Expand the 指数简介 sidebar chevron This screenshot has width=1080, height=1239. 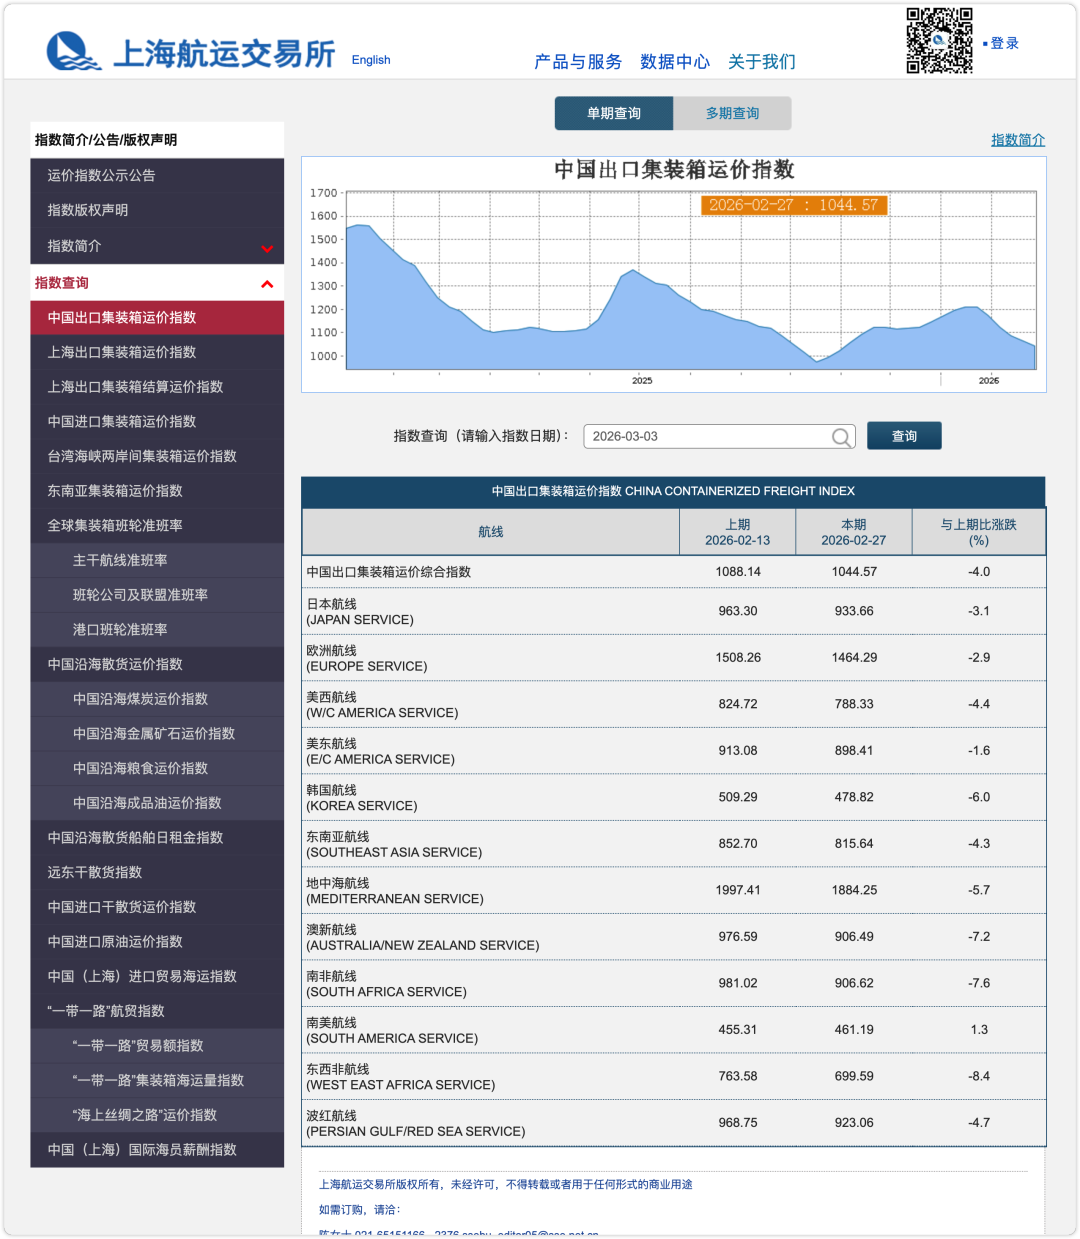(267, 248)
